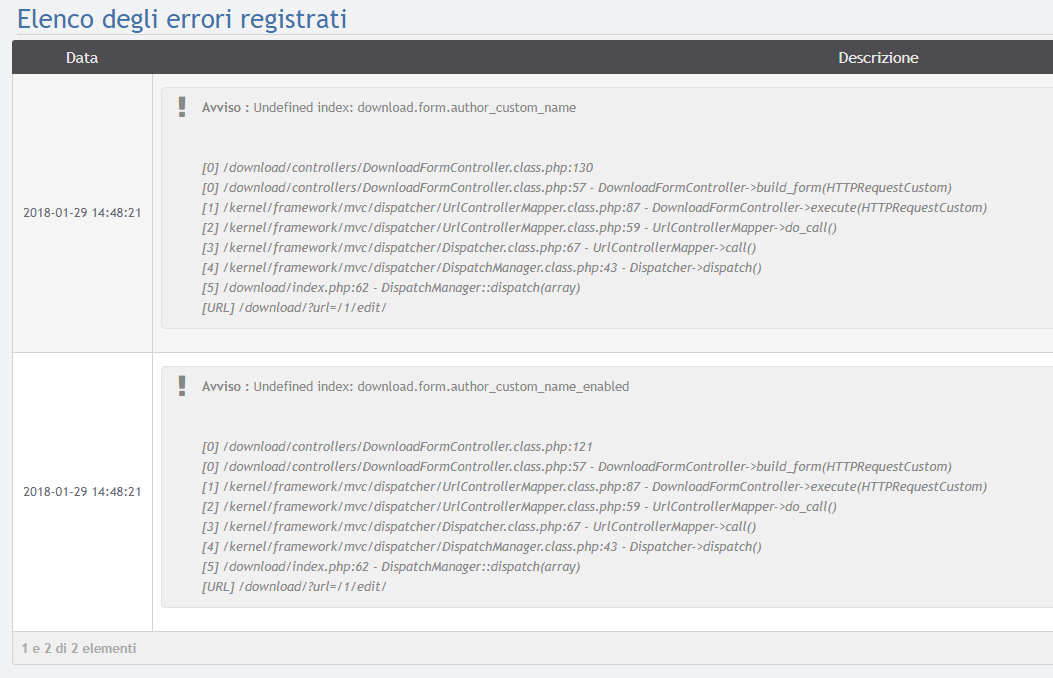Click UrlControllerMapper.class.php:59 line in first error
Image resolution: width=1053 pixels, height=678 pixels.
(519, 228)
